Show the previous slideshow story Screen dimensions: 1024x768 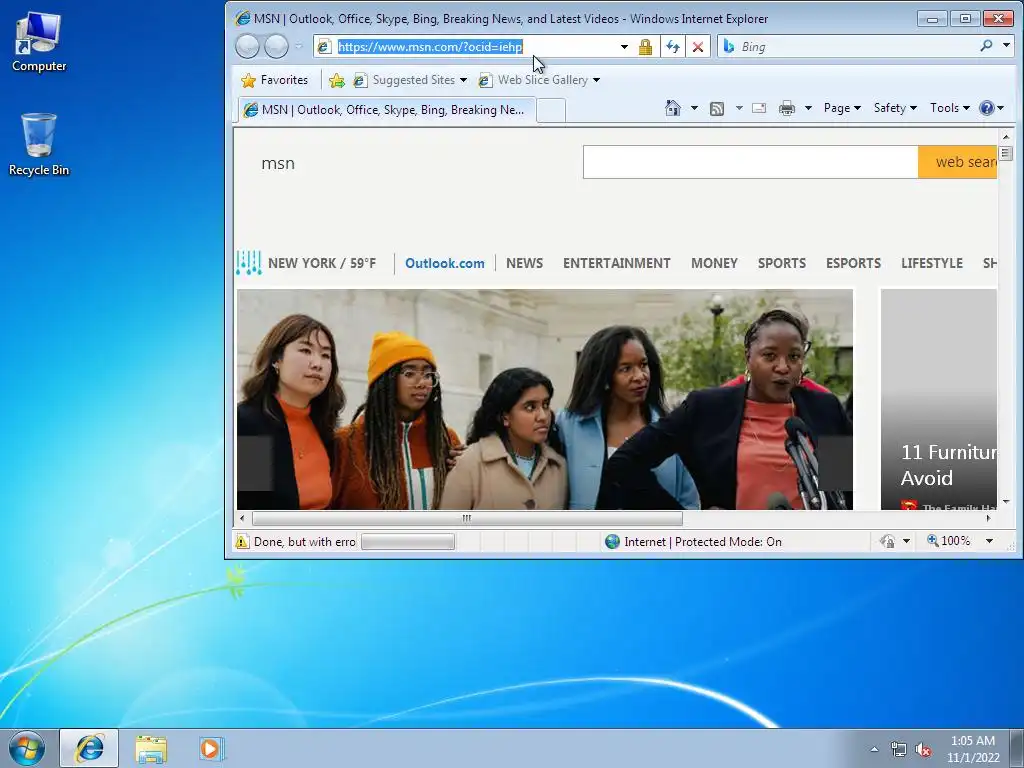[255, 463]
